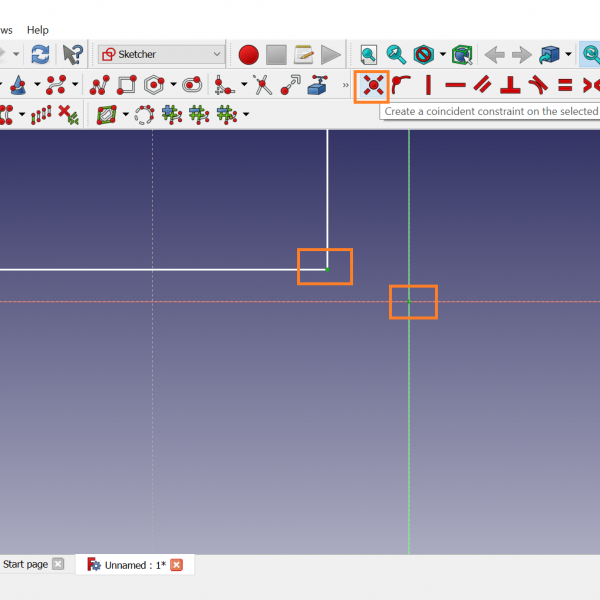Click the What's This help cursor
Image resolution: width=600 pixels, height=600 pixels.
(x=72, y=54)
